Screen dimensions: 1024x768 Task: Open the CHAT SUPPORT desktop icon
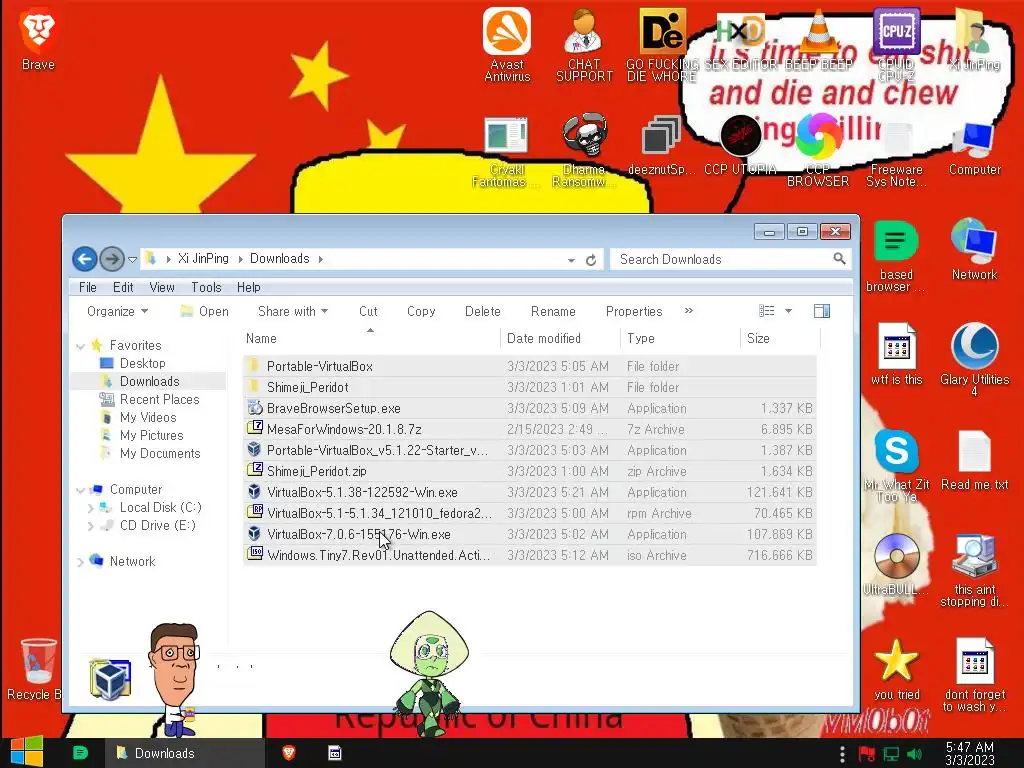pyautogui.click(x=584, y=44)
